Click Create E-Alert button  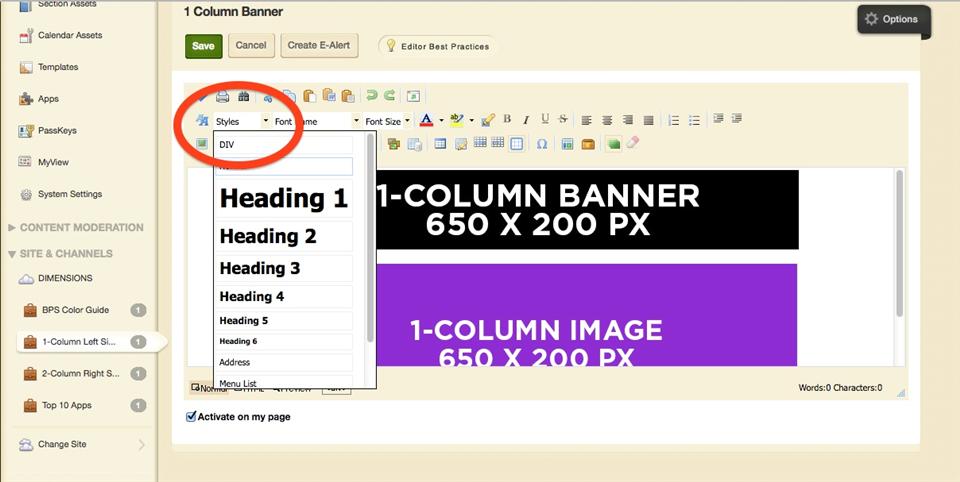pos(319,45)
